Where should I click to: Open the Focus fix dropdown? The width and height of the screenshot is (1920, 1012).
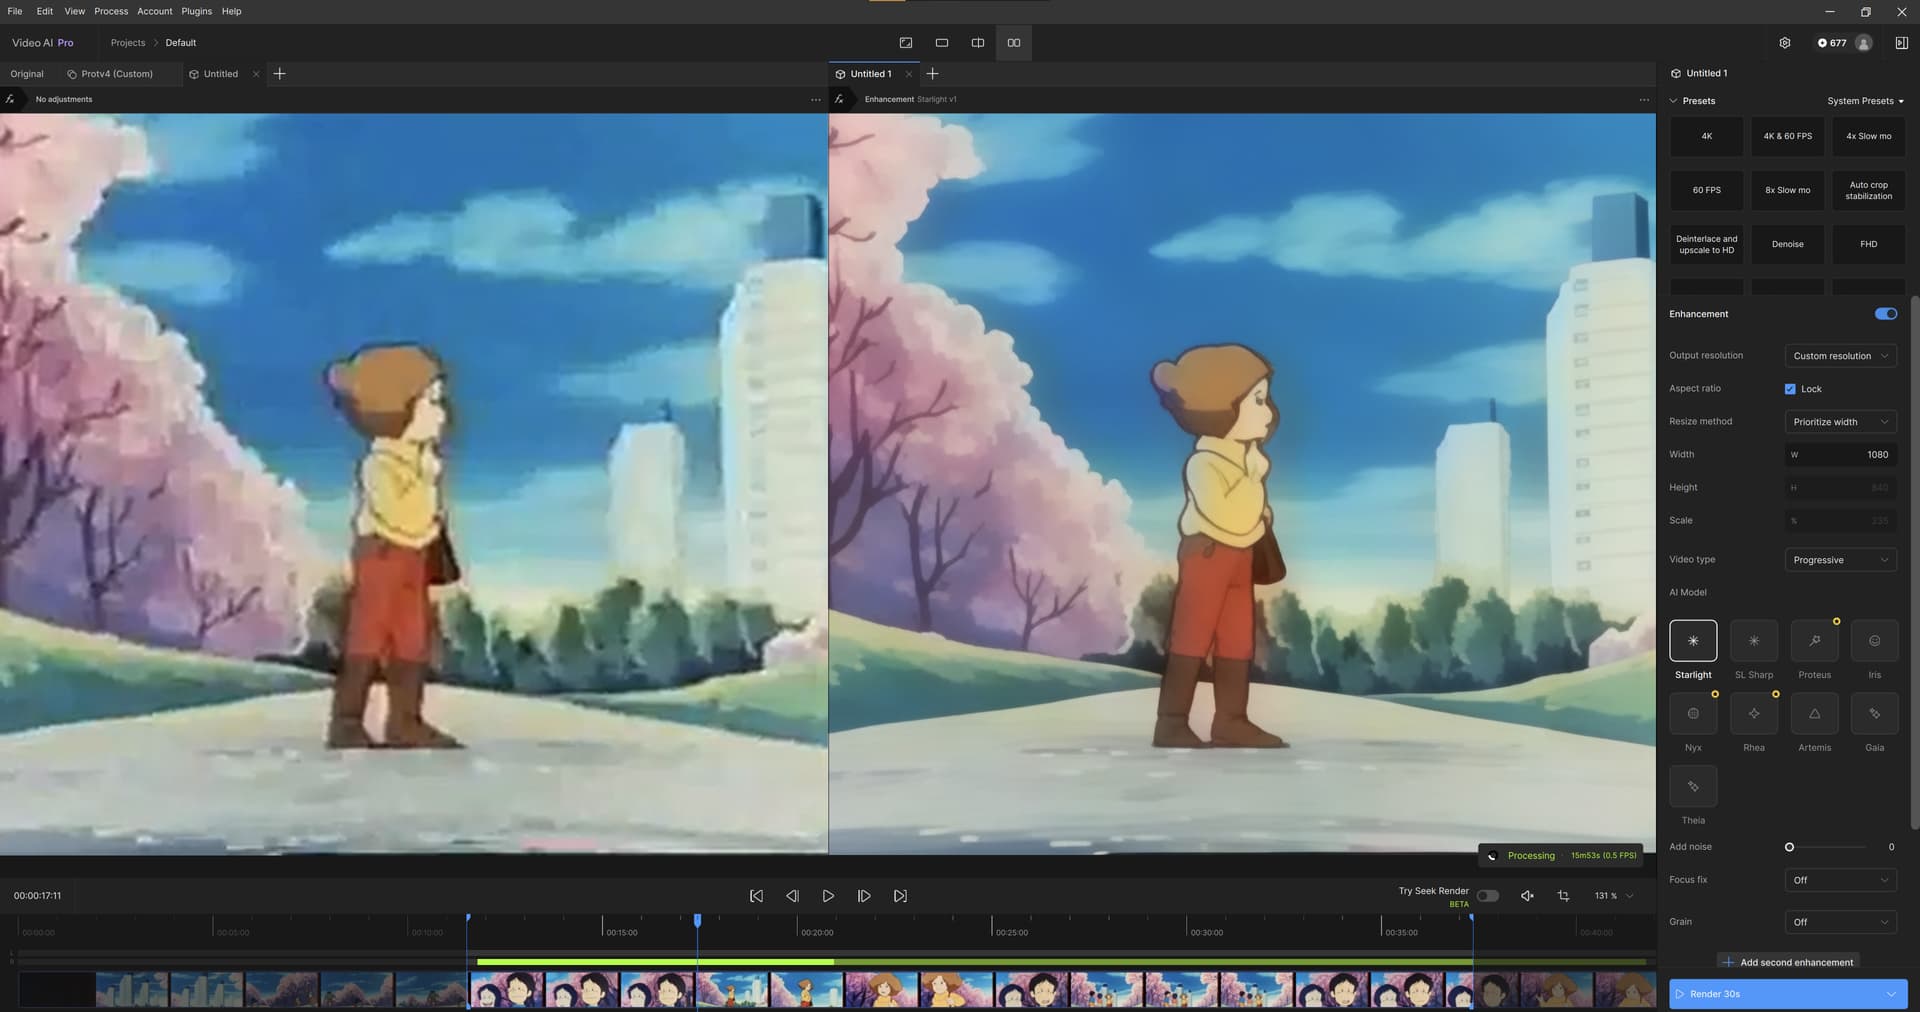1840,880
